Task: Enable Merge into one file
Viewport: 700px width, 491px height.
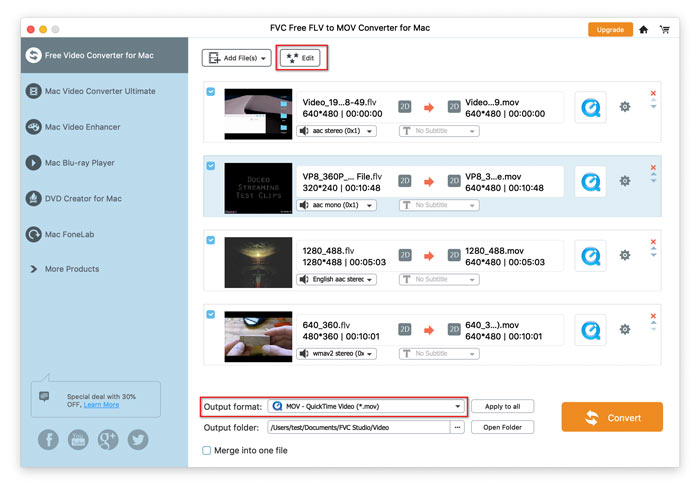Action: click(207, 450)
